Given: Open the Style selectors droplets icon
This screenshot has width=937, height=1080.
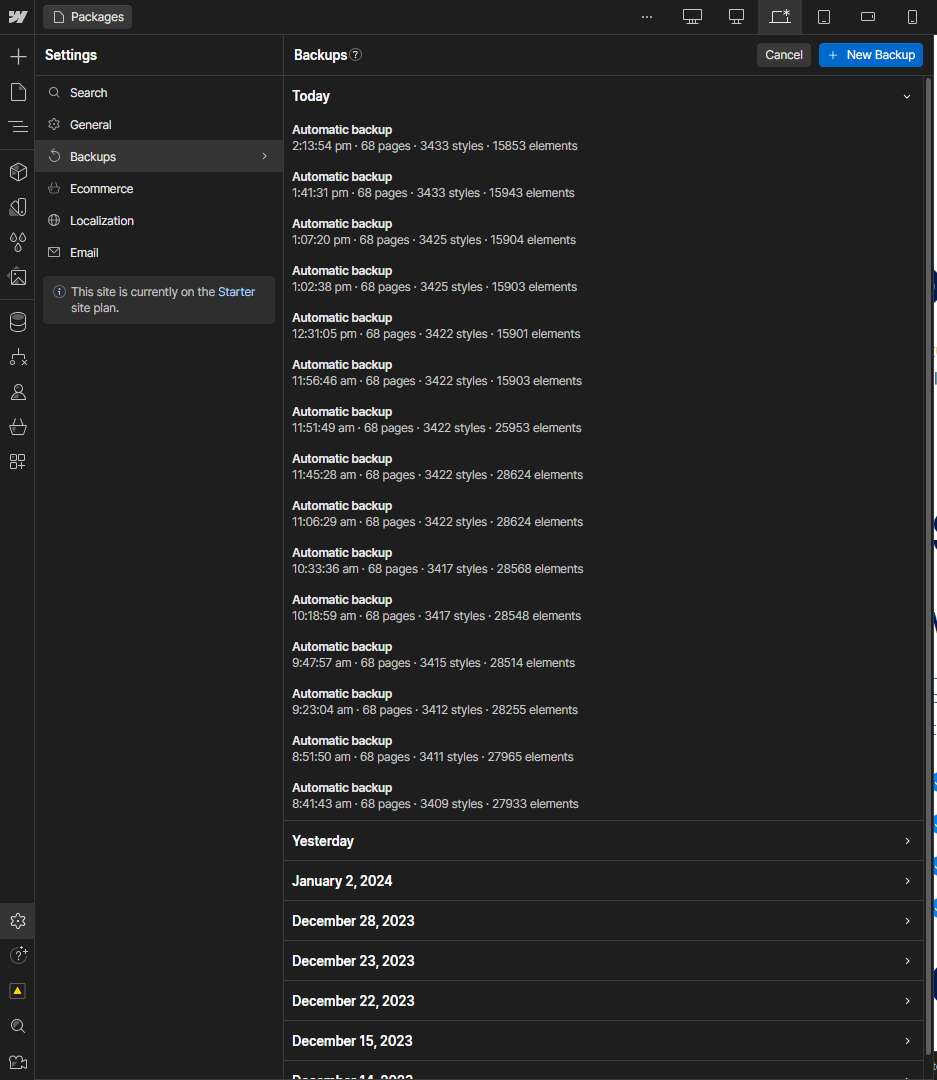Looking at the screenshot, I should coord(18,242).
